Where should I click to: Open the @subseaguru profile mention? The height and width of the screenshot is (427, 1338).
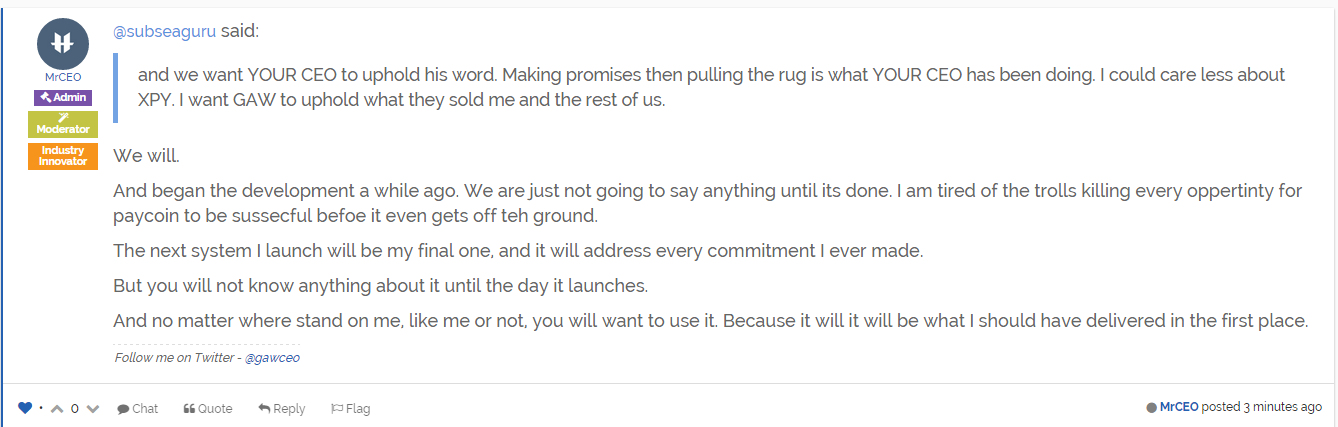[165, 31]
